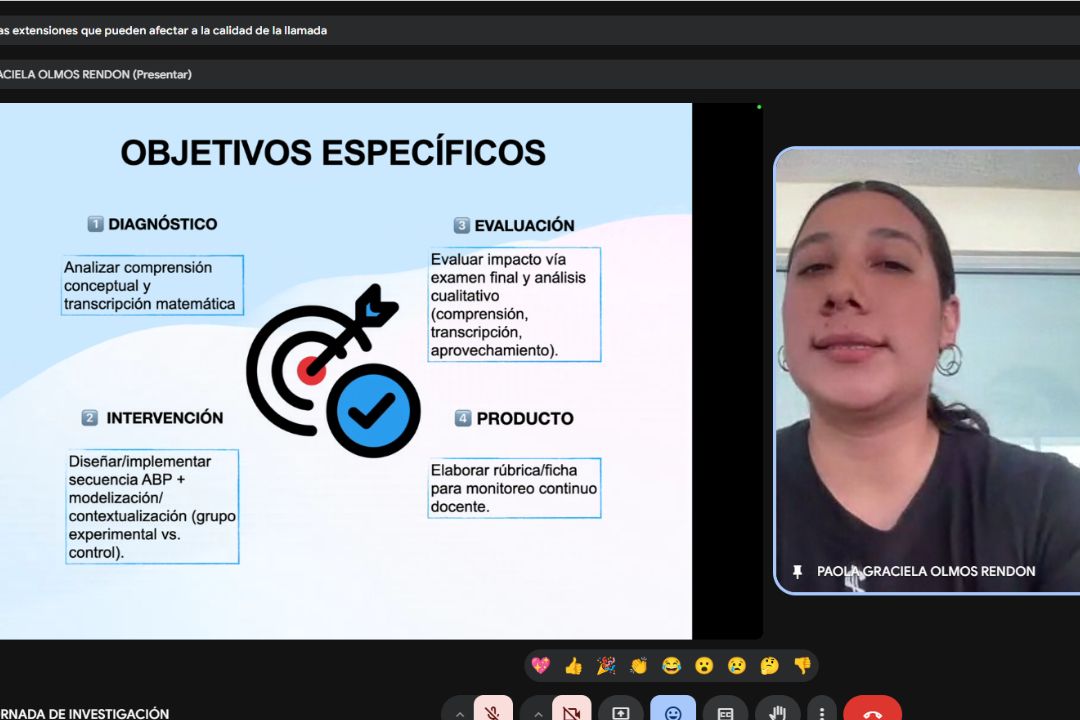Leave the call
Image resolution: width=1080 pixels, height=720 pixels.
coord(872,711)
